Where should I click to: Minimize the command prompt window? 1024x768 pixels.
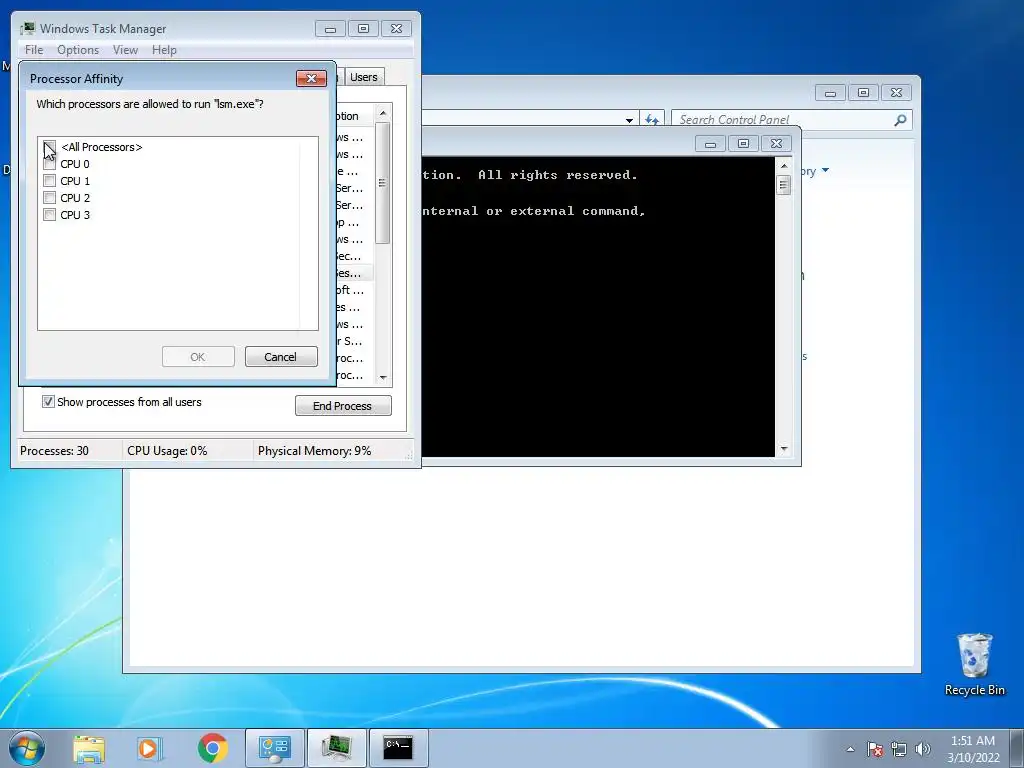[x=710, y=144]
